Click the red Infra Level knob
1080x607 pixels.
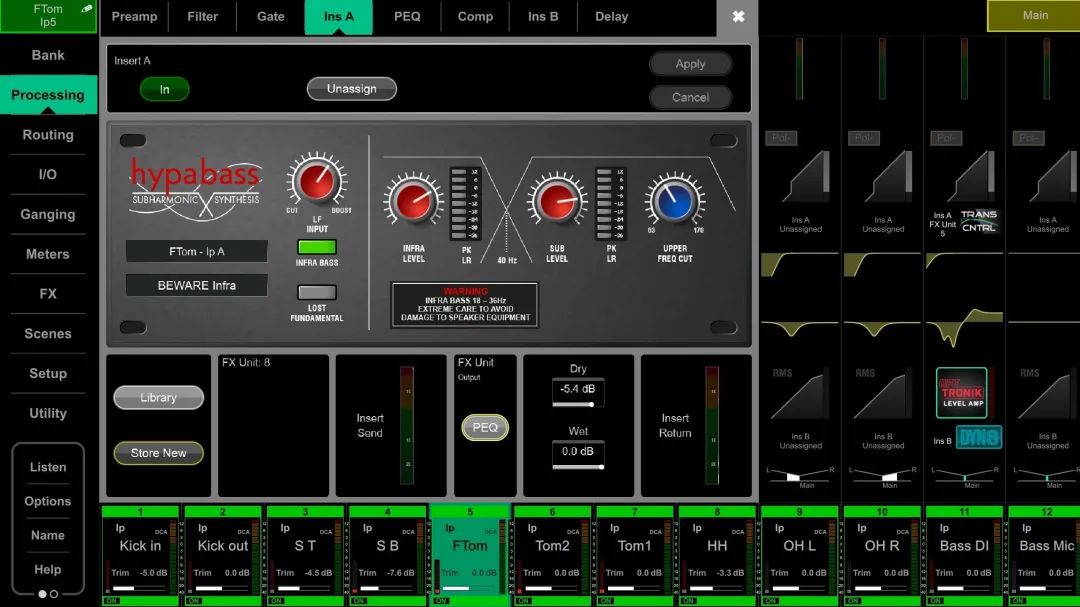[412, 200]
